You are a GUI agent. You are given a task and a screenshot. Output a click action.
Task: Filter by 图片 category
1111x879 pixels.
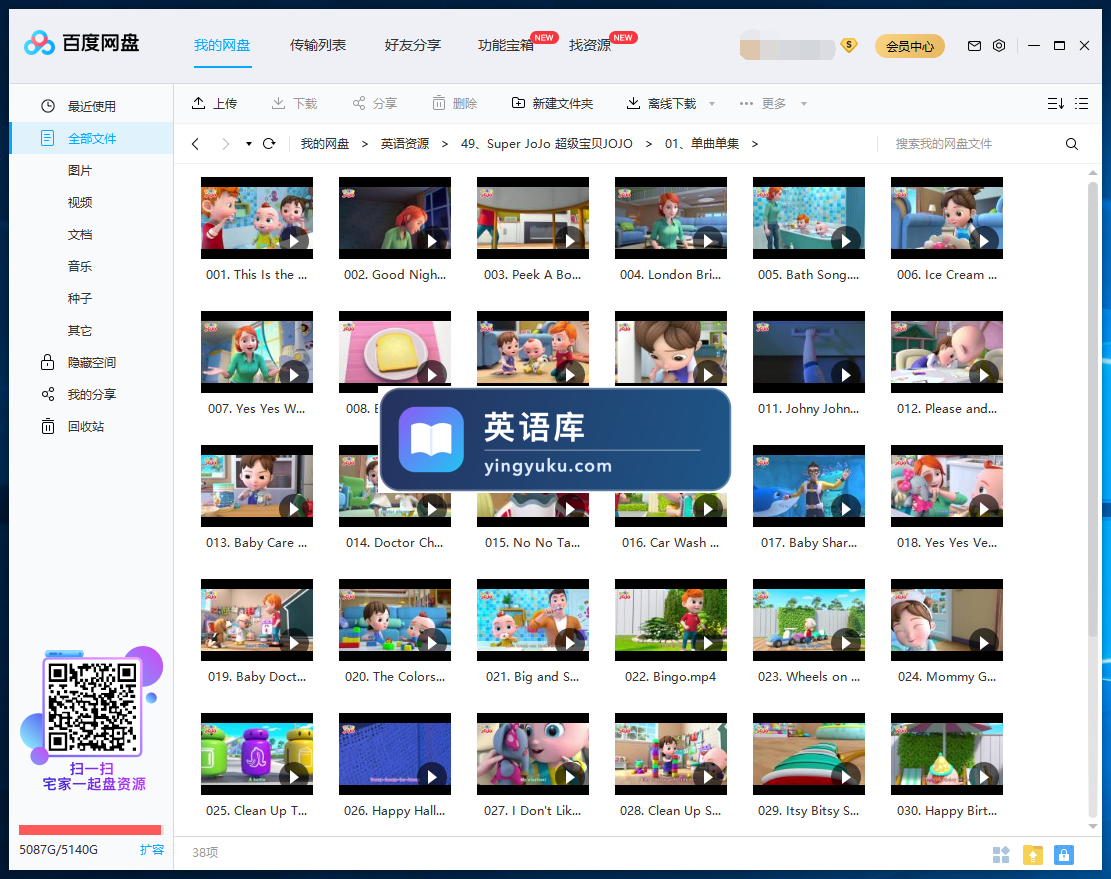pos(80,171)
